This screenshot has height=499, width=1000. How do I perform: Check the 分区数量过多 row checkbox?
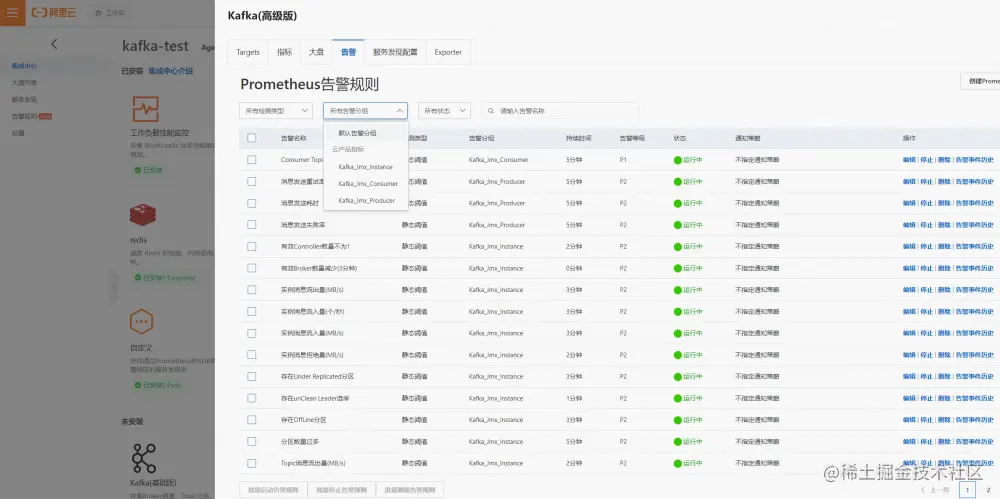pyautogui.click(x=251, y=442)
